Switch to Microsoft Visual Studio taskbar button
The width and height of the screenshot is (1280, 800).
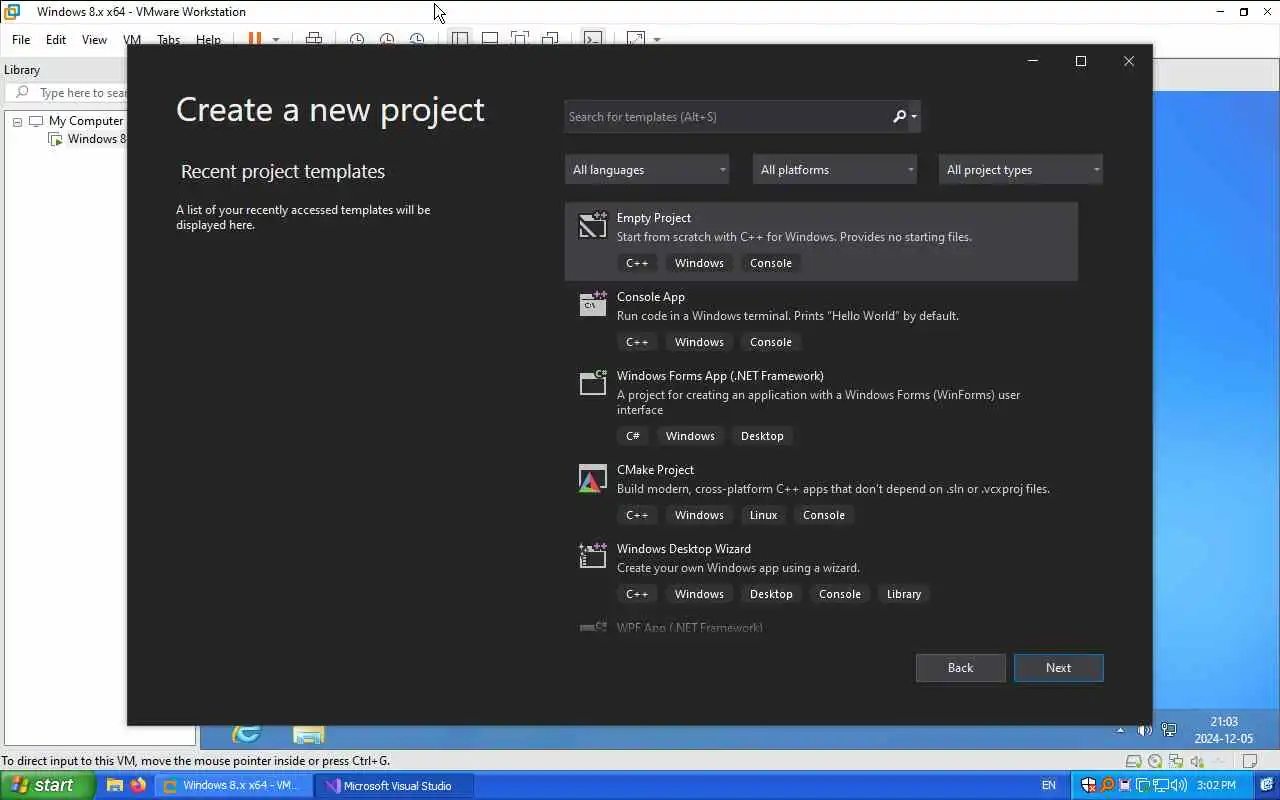(x=394, y=785)
